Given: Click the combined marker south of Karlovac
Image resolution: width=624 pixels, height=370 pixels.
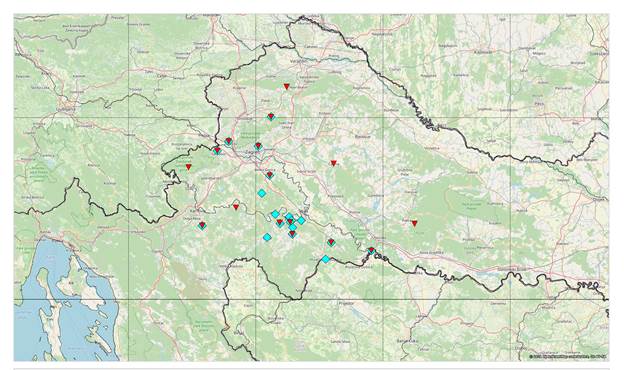Looking at the screenshot, I should 202,226.
